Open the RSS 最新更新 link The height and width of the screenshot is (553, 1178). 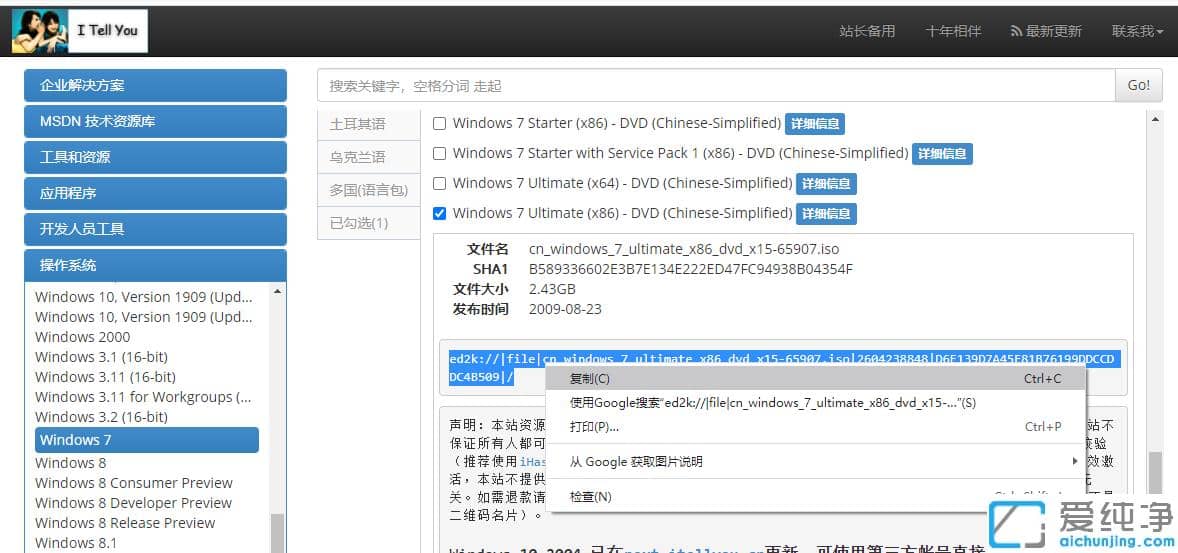pos(1046,31)
